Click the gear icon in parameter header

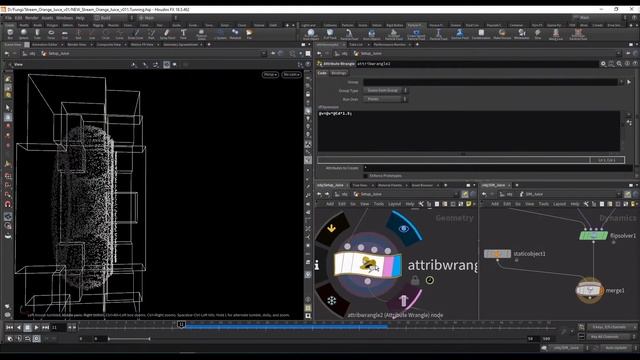[603, 64]
